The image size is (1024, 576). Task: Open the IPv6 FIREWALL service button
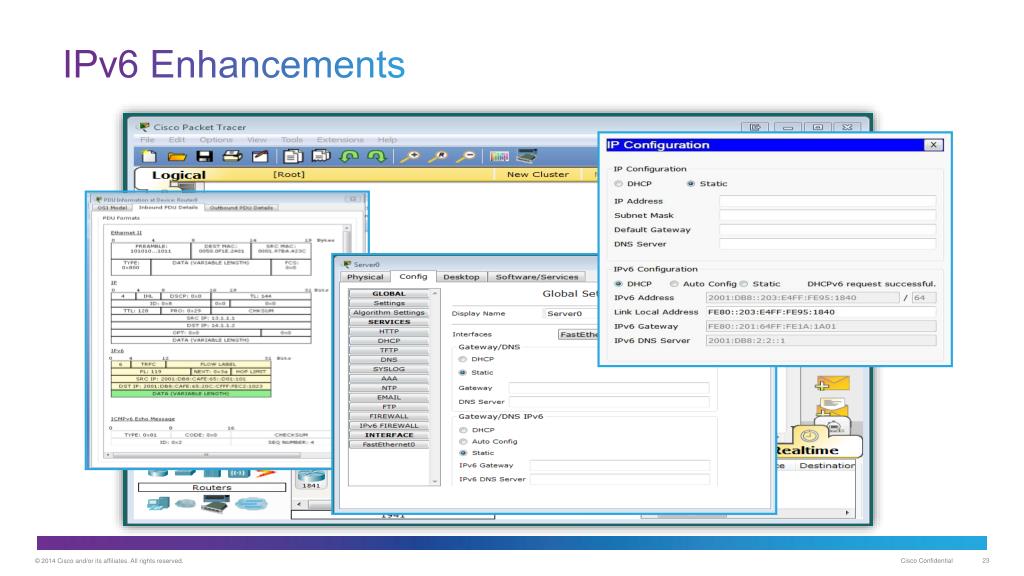[389, 425]
